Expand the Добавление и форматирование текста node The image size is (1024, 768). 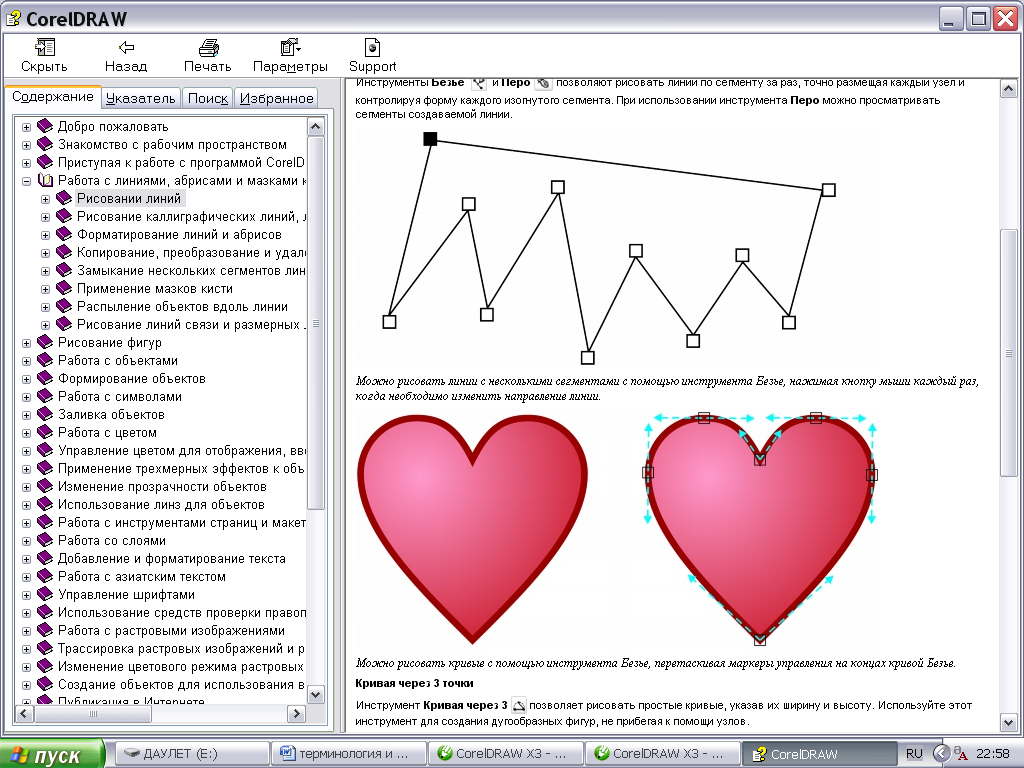[26, 559]
